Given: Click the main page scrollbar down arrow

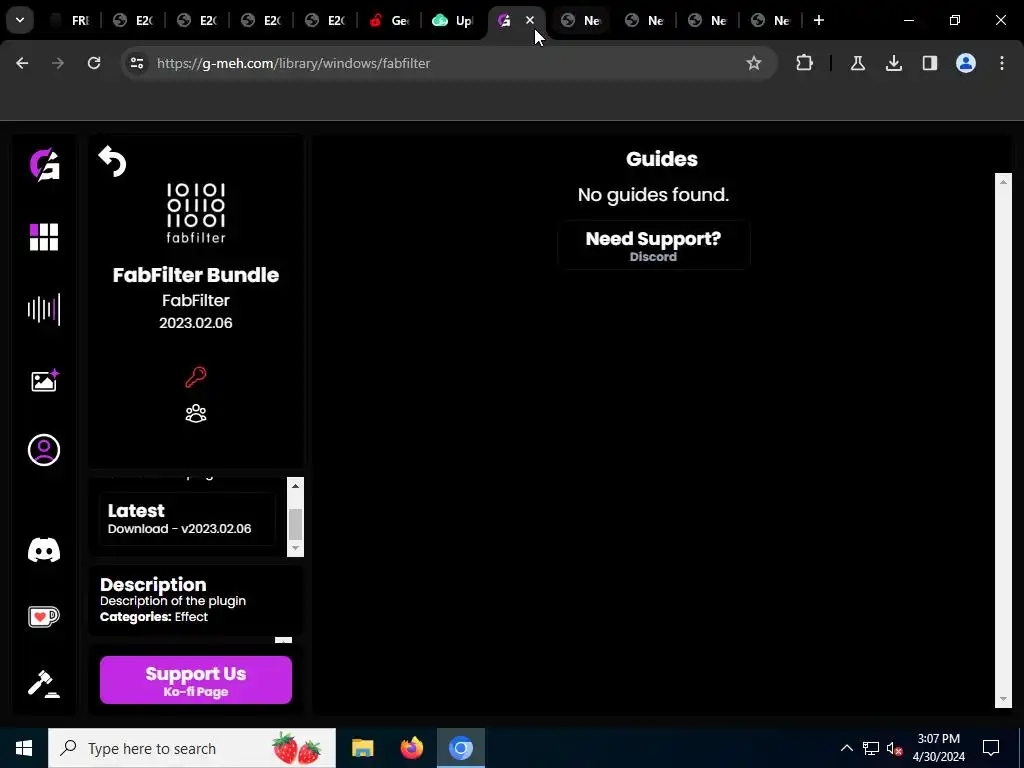Looking at the screenshot, I should click(x=1003, y=700).
